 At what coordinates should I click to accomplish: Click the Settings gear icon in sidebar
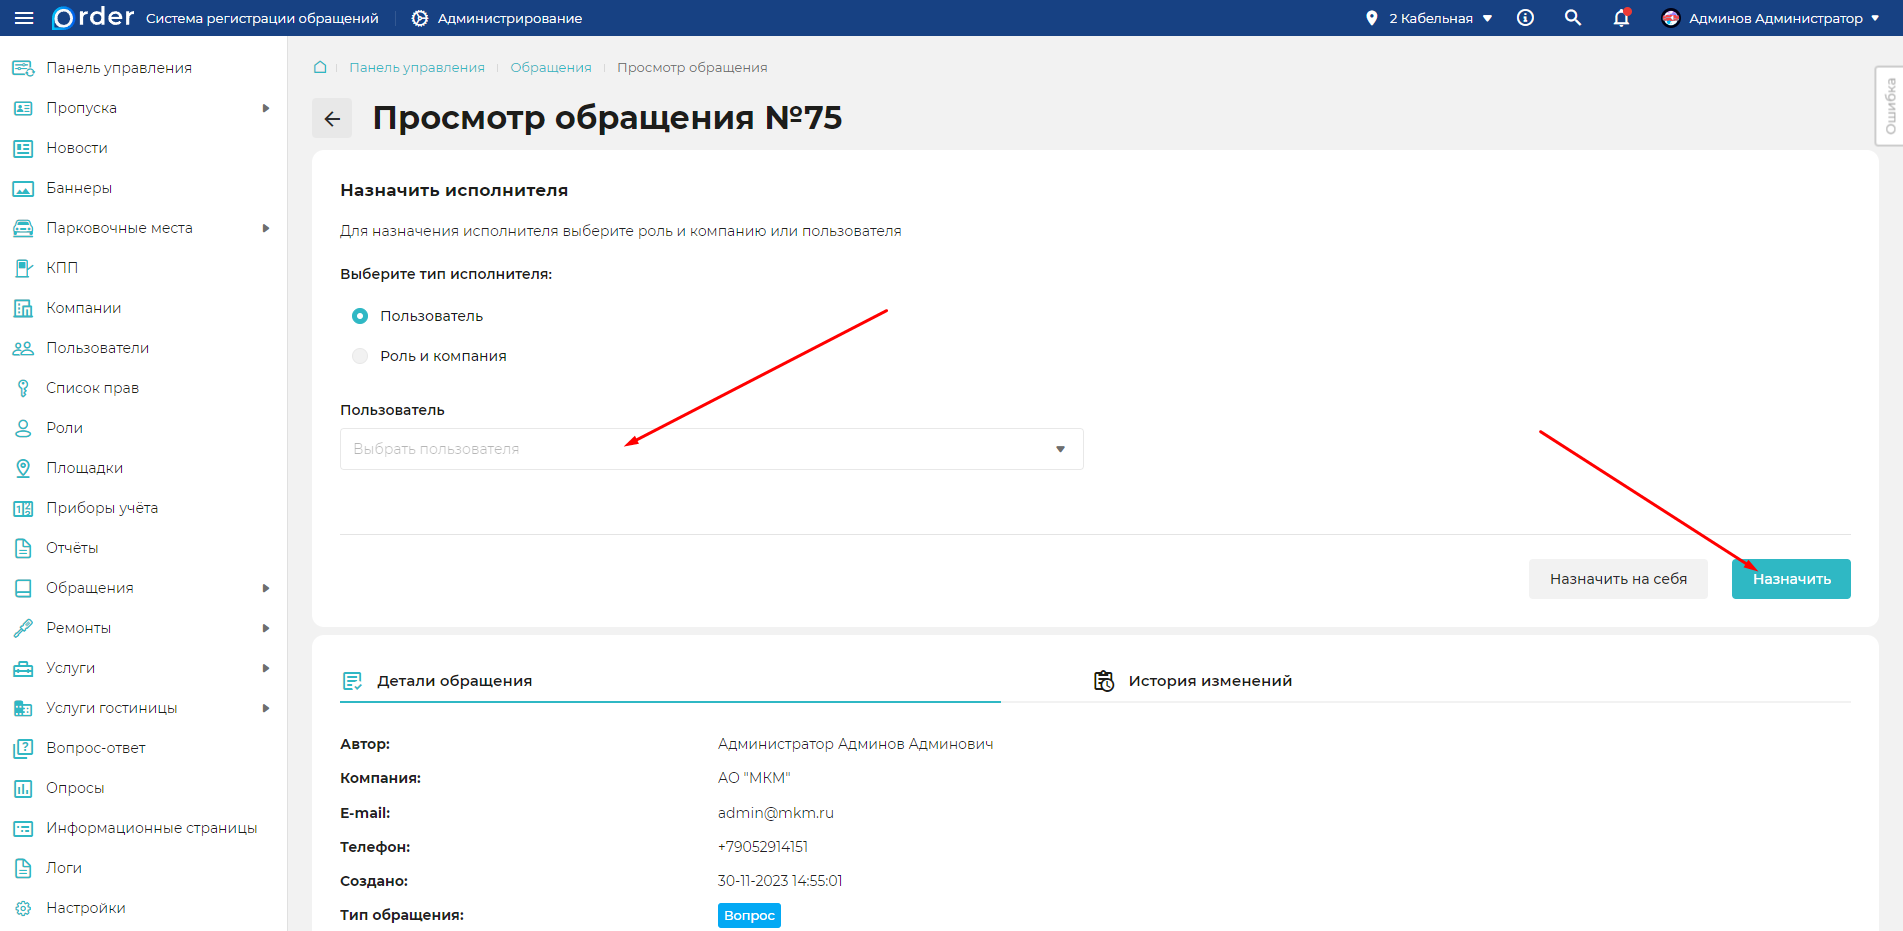coord(23,908)
